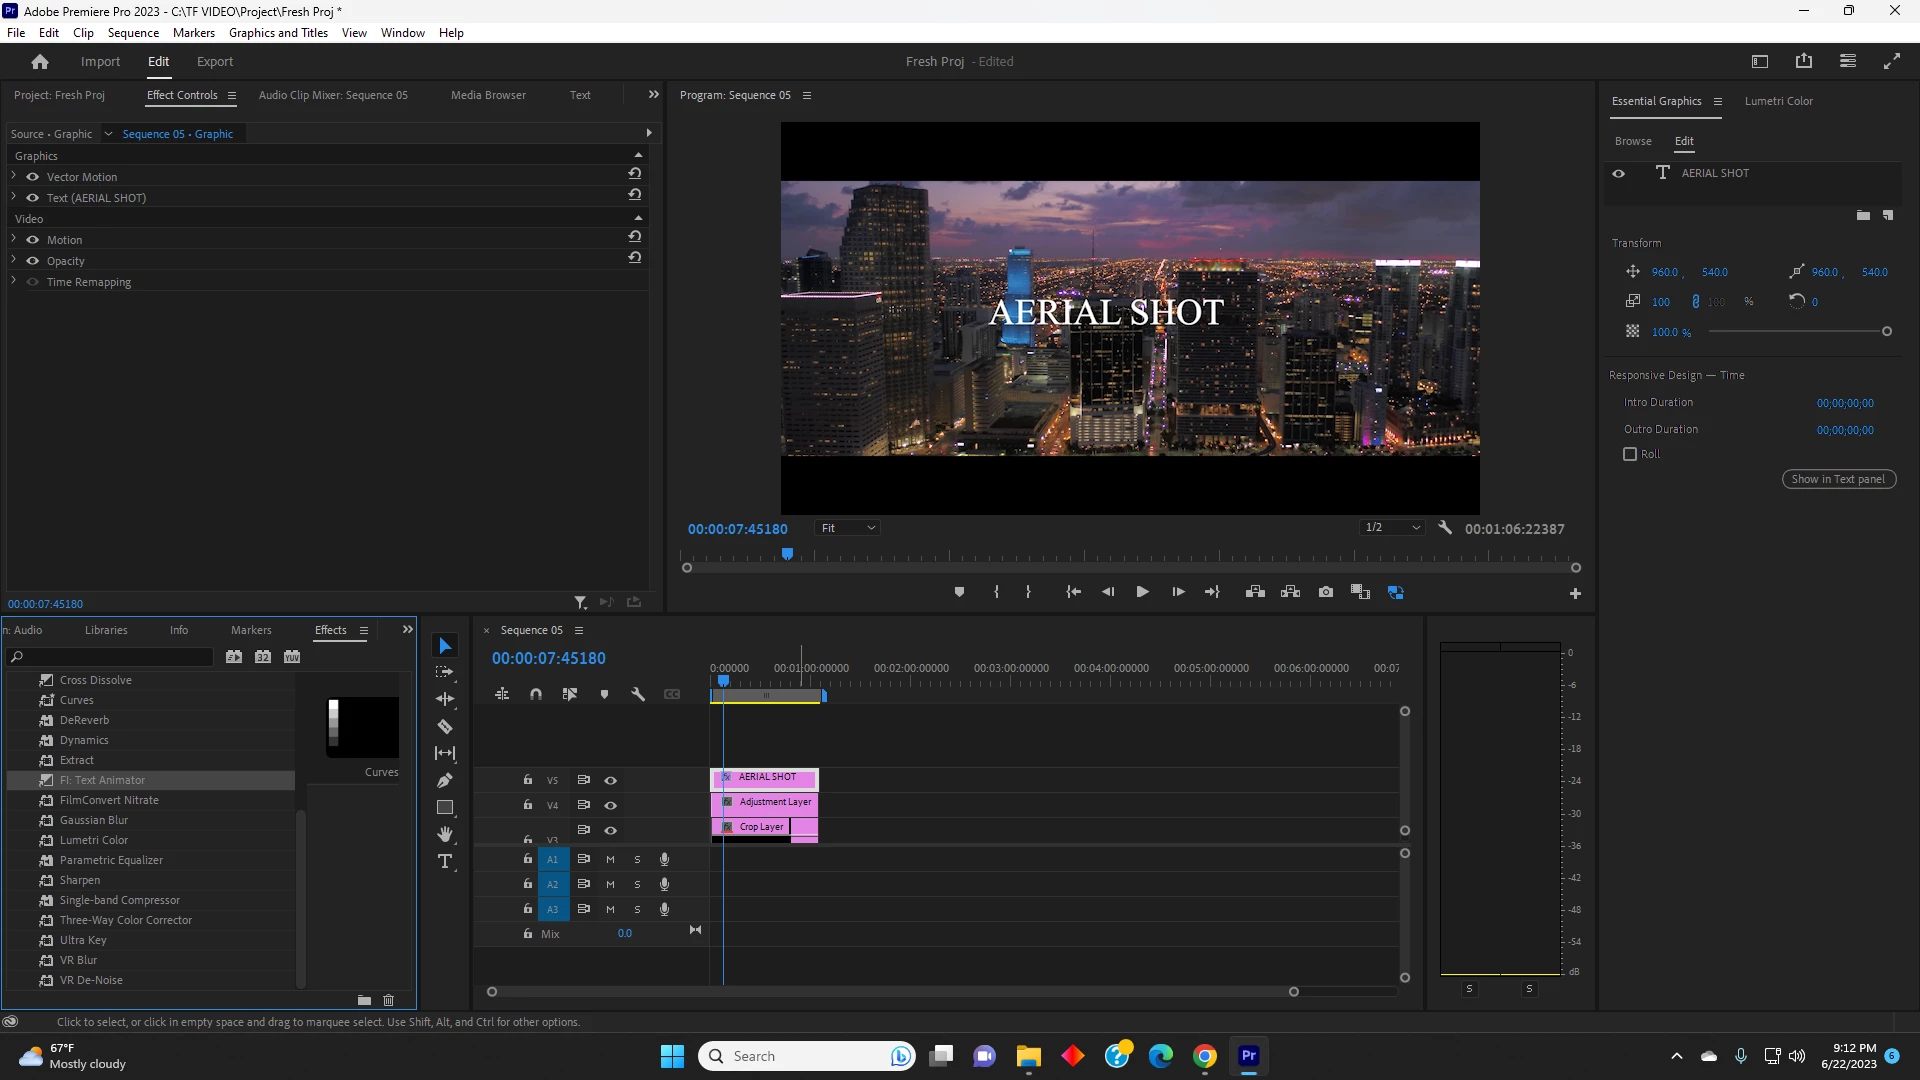The width and height of the screenshot is (1920, 1080).
Task: Select the Pen tool
Action: tap(445, 780)
